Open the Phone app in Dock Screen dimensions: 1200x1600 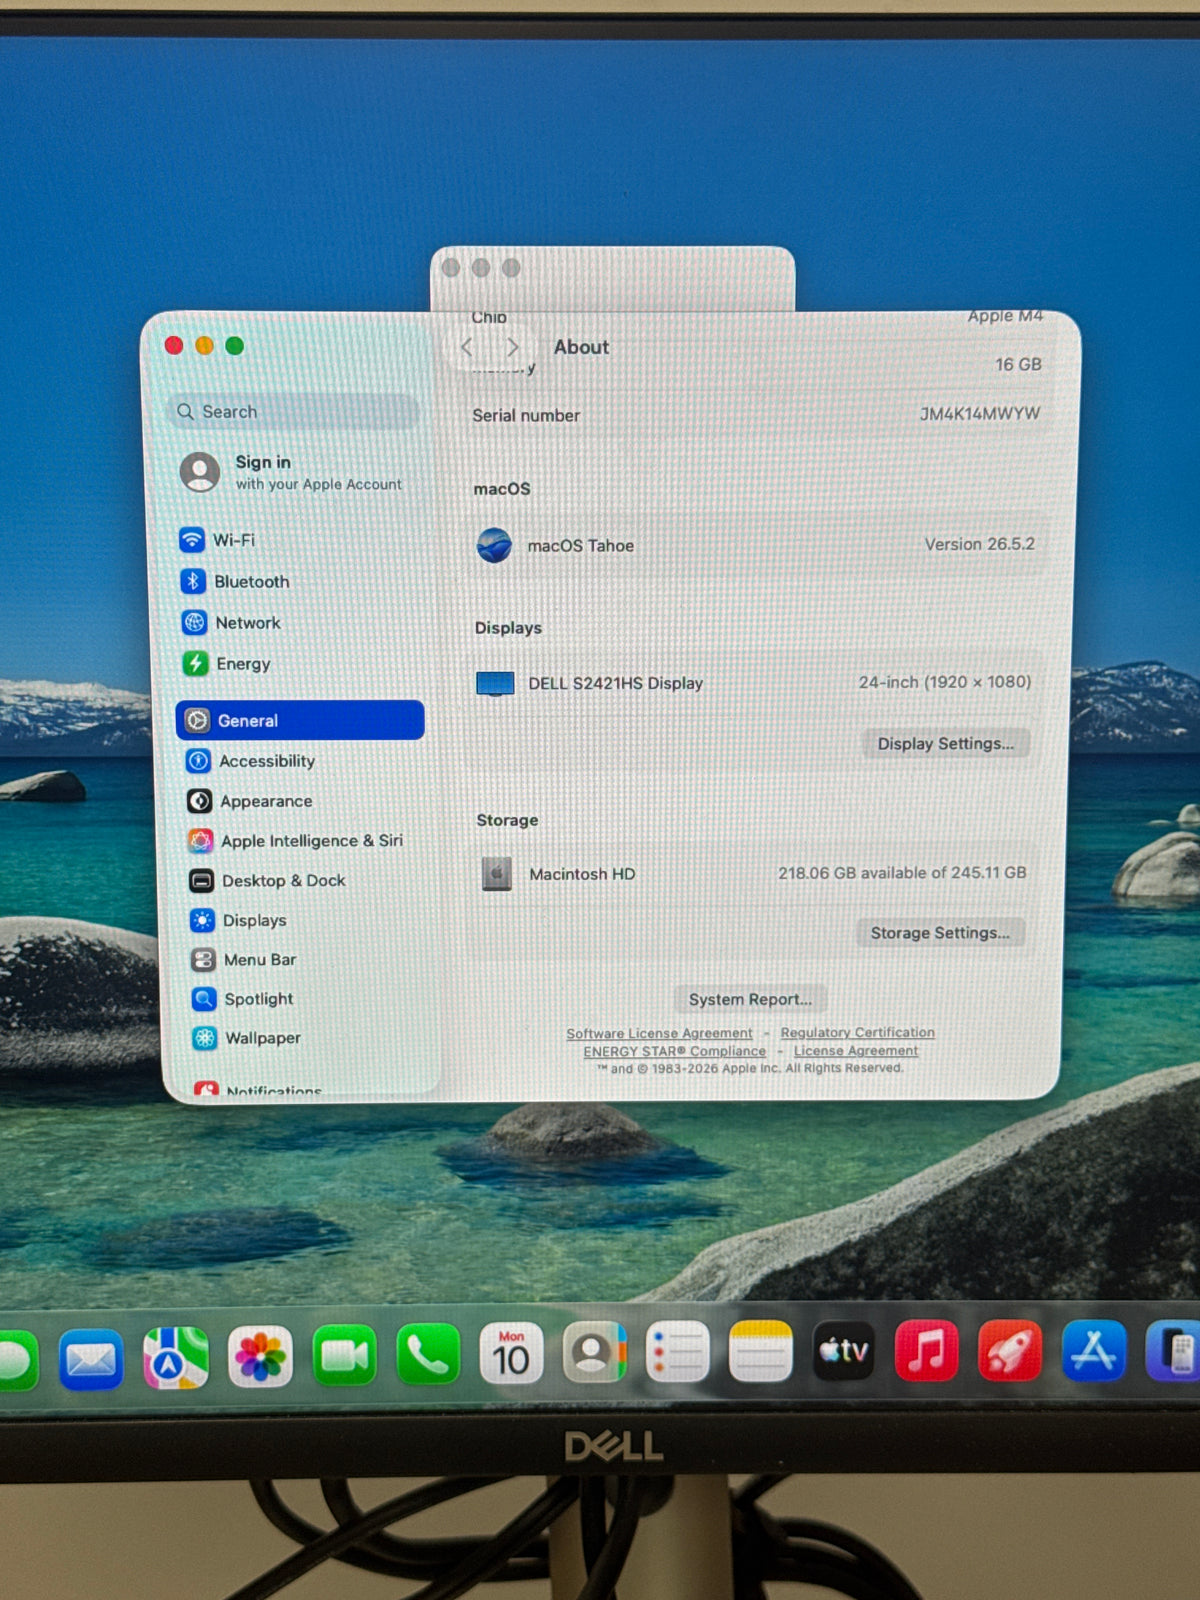[428, 1355]
